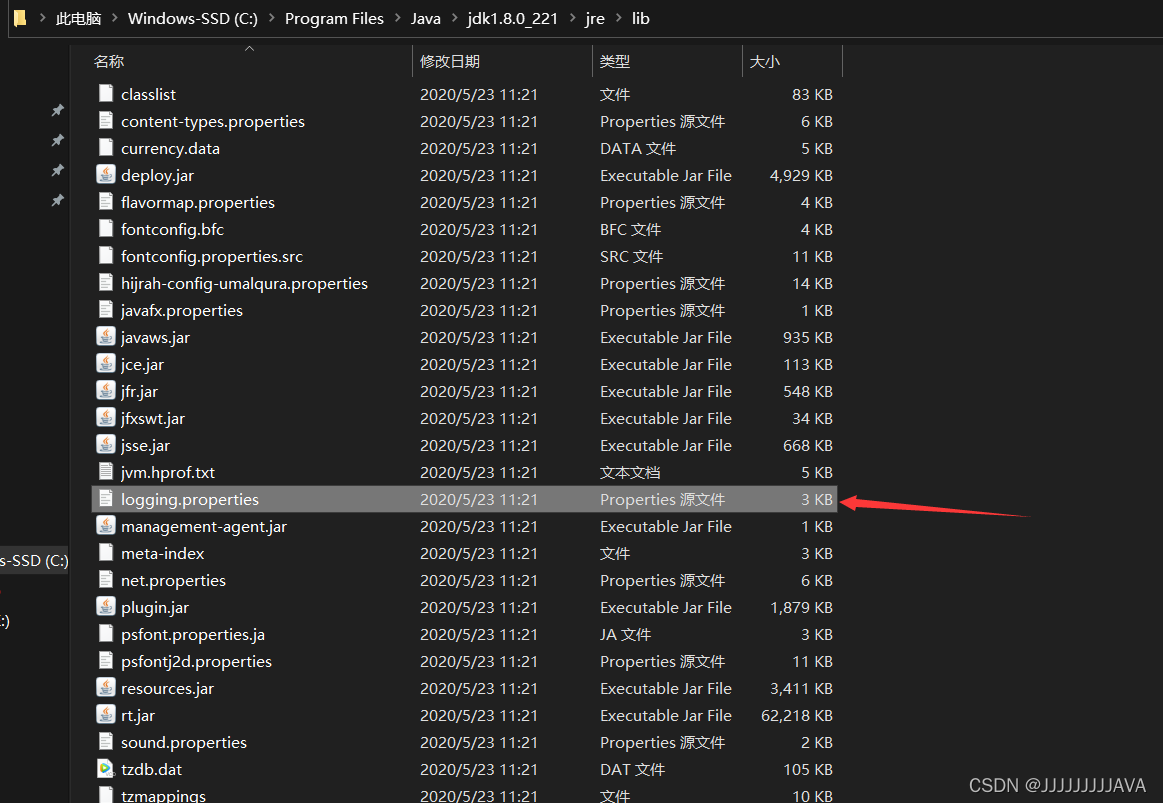Click the resources.jar file icon
Image resolution: width=1163 pixels, height=803 pixels.
point(106,688)
